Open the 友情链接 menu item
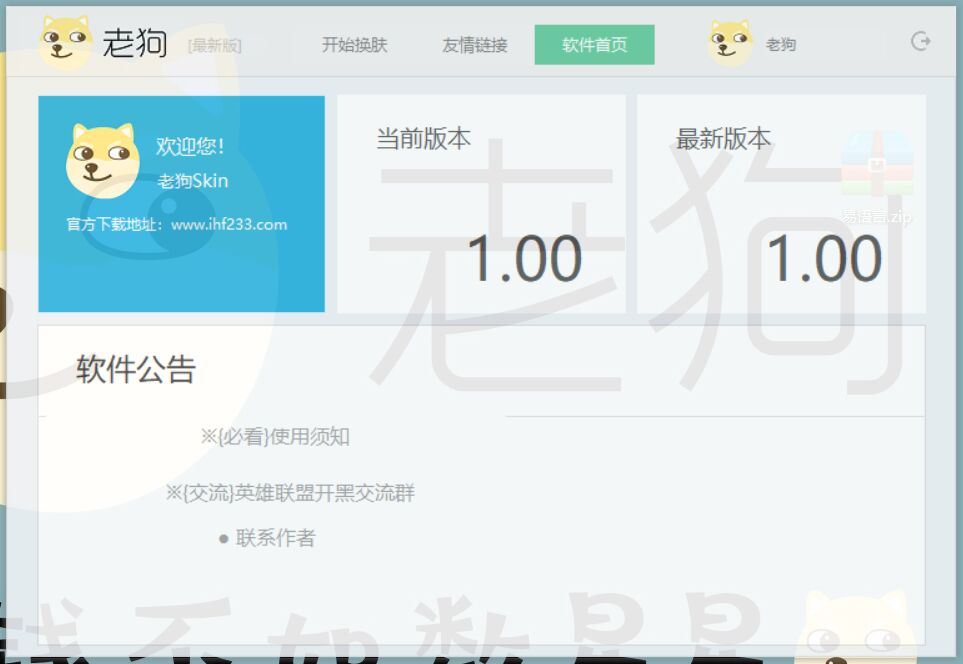Image resolution: width=963 pixels, height=664 pixels. 474,44
